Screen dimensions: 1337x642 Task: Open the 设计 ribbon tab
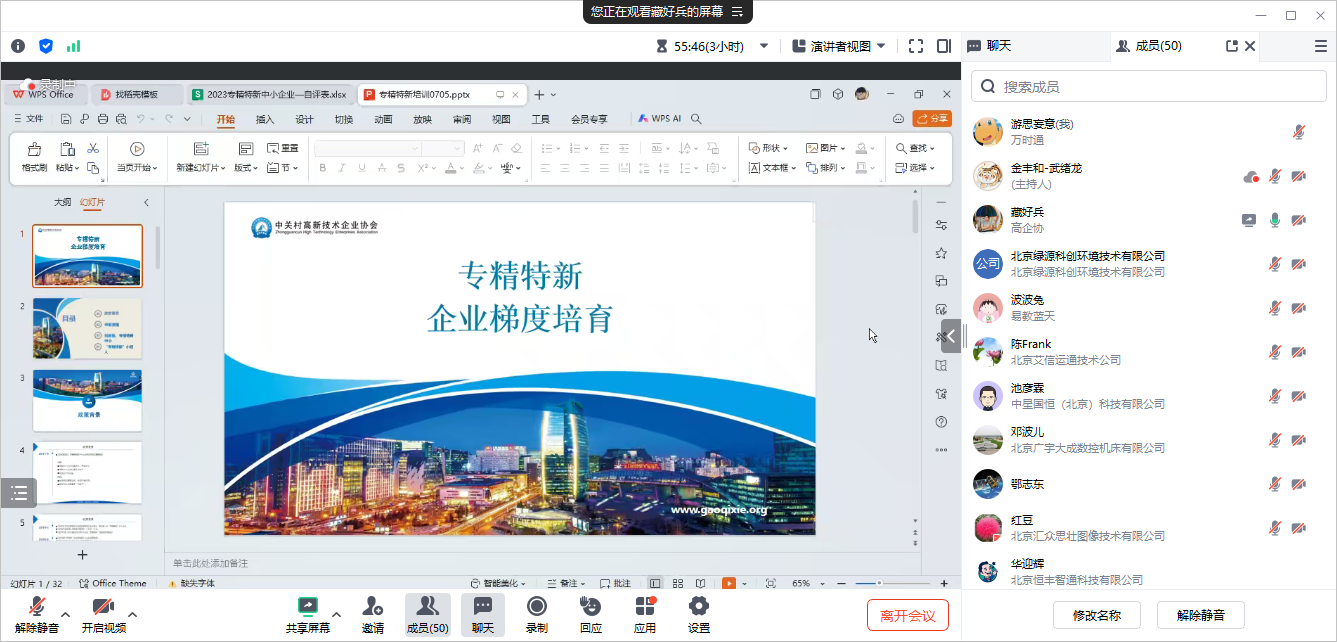pos(304,119)
